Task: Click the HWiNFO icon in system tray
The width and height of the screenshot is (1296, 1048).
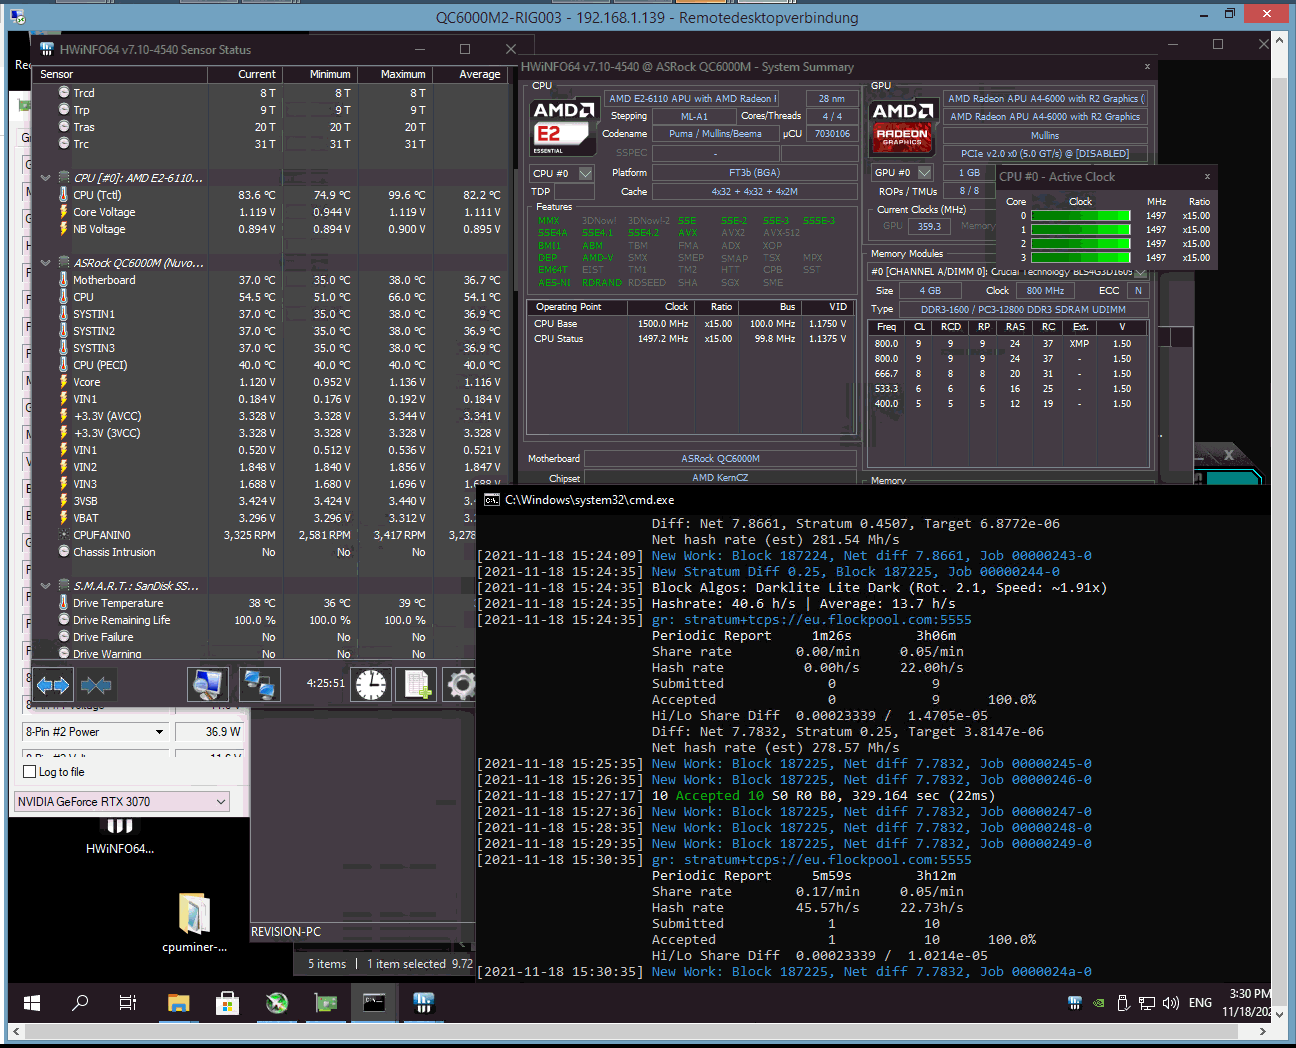Action: (1075, 1003)
